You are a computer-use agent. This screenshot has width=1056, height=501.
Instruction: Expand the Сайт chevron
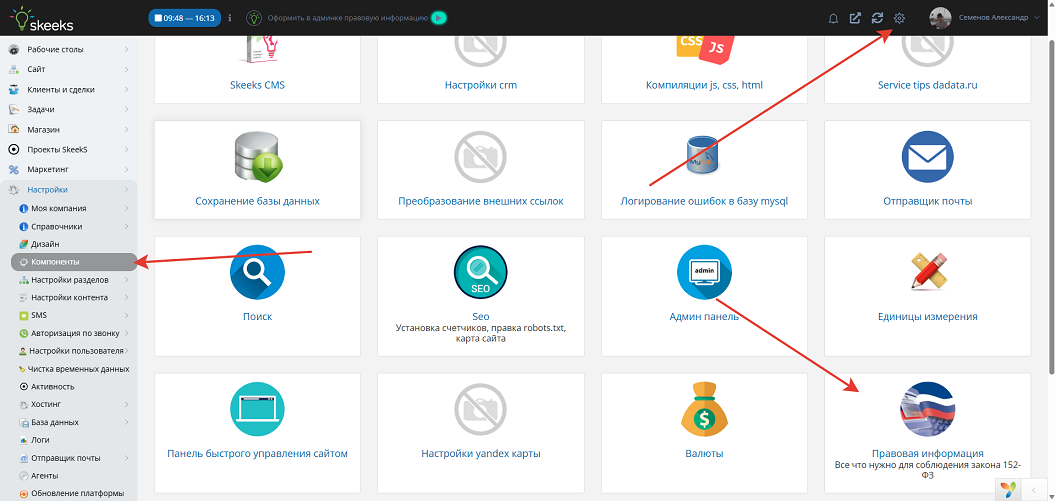pyautogui.click(x=127, y=69)
